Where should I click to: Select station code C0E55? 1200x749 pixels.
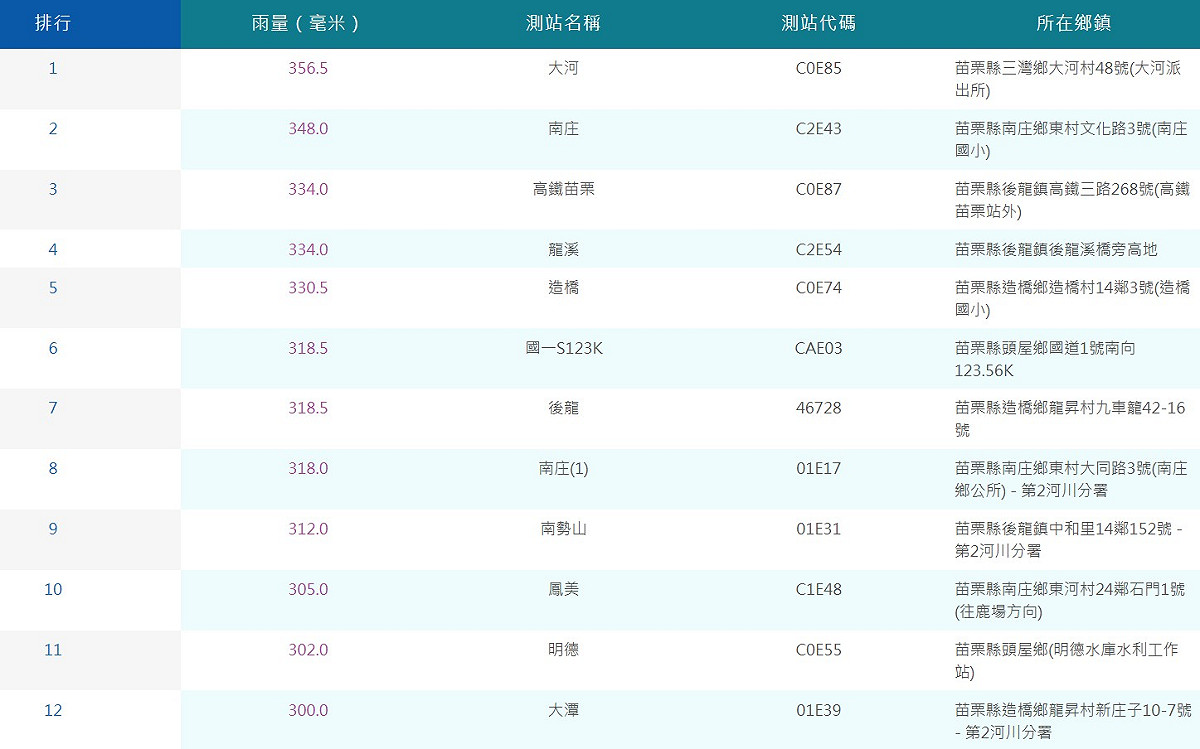click(819, 650)
